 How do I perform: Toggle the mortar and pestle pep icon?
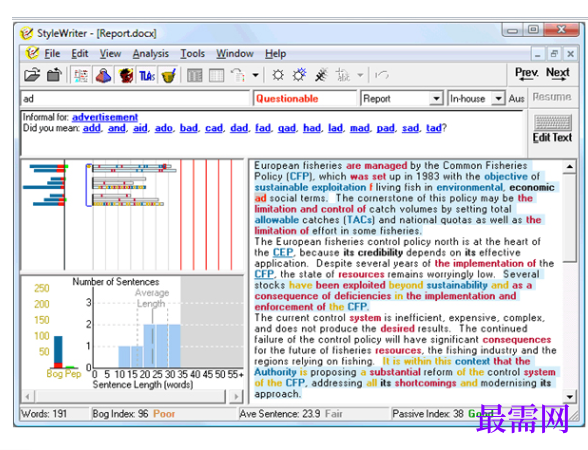coord(168,75)
